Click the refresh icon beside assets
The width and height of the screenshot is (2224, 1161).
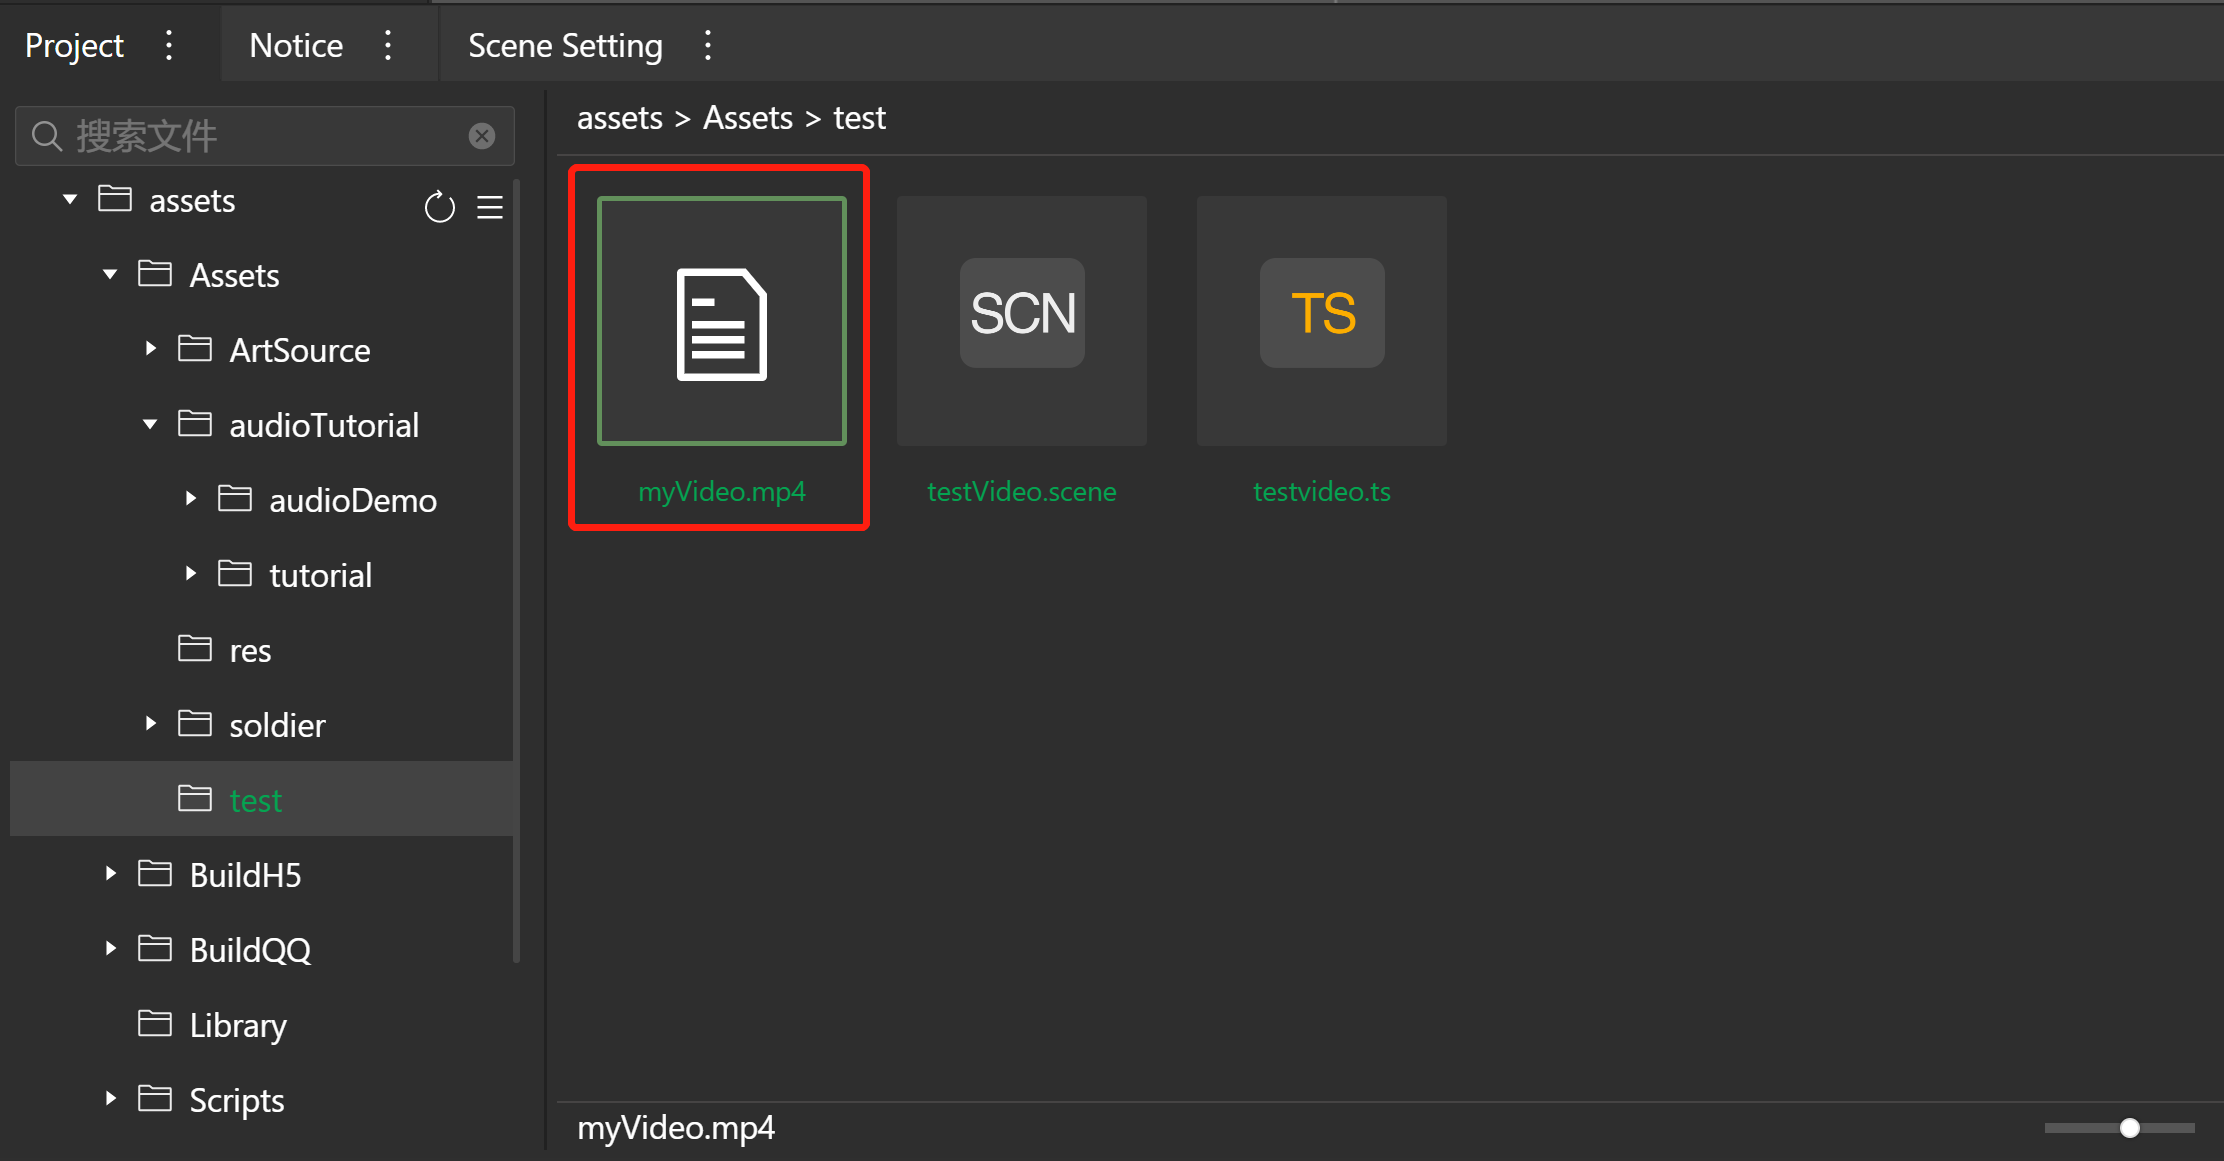click(x=439, y=207)
